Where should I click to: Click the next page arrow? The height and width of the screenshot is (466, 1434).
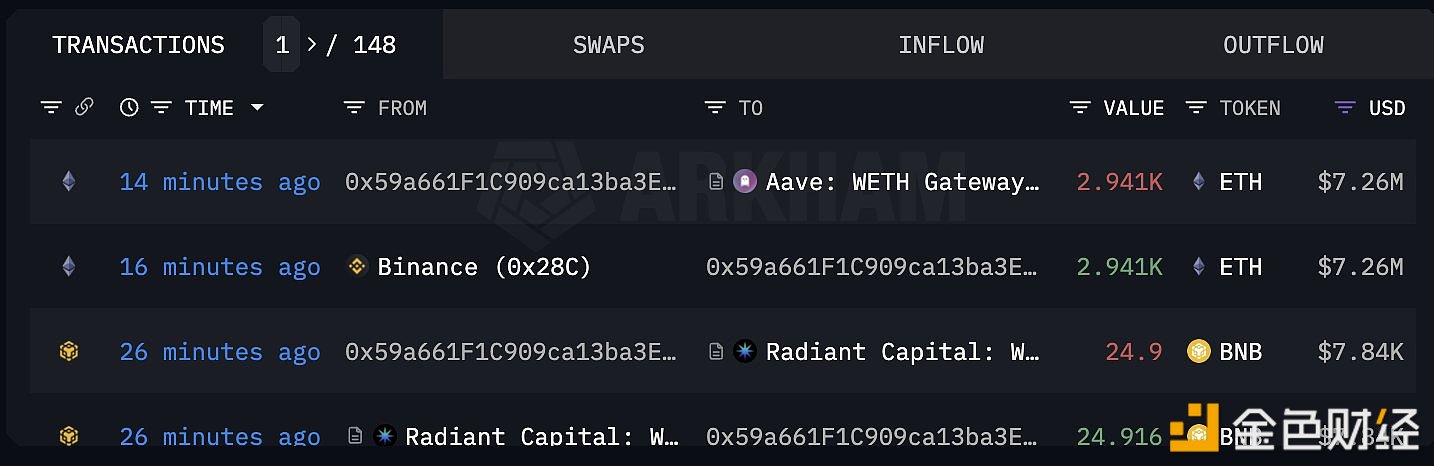pos(311,45)
